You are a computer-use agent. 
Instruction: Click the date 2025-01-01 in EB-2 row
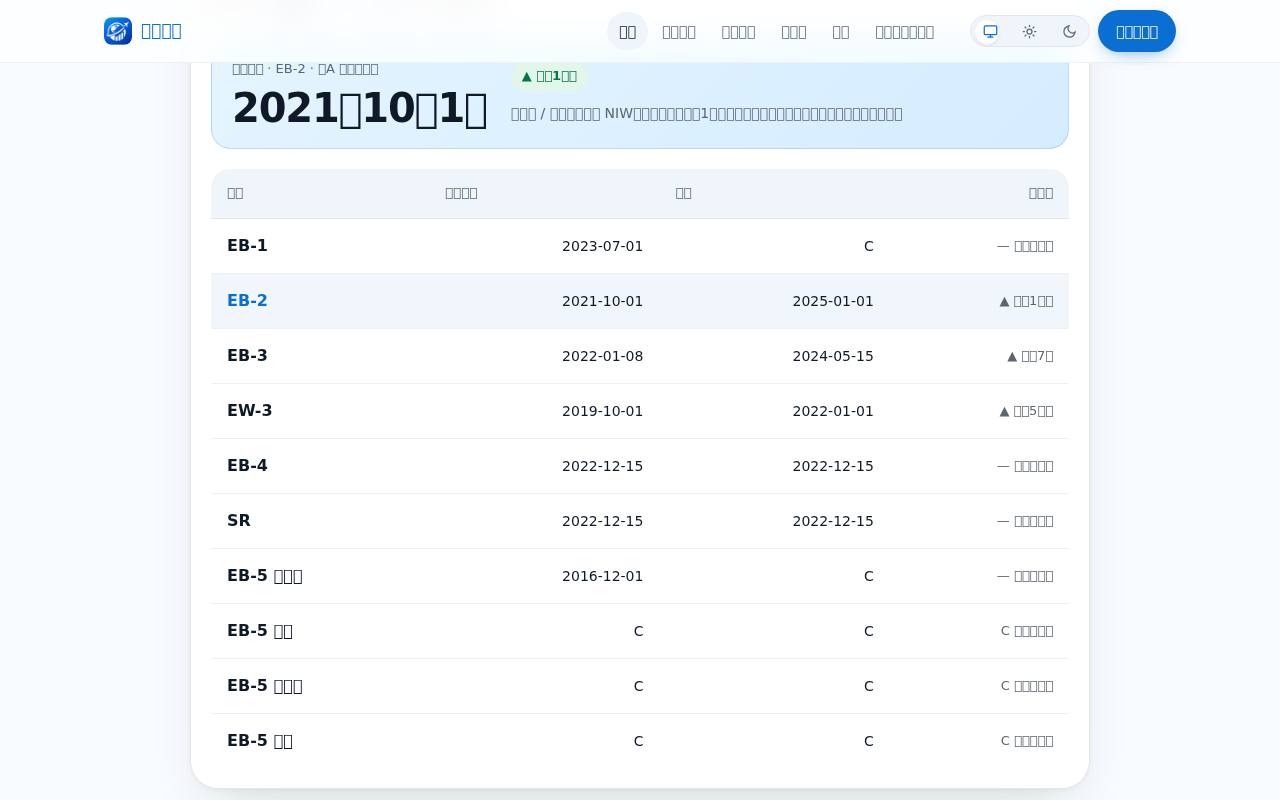(833, 301)
